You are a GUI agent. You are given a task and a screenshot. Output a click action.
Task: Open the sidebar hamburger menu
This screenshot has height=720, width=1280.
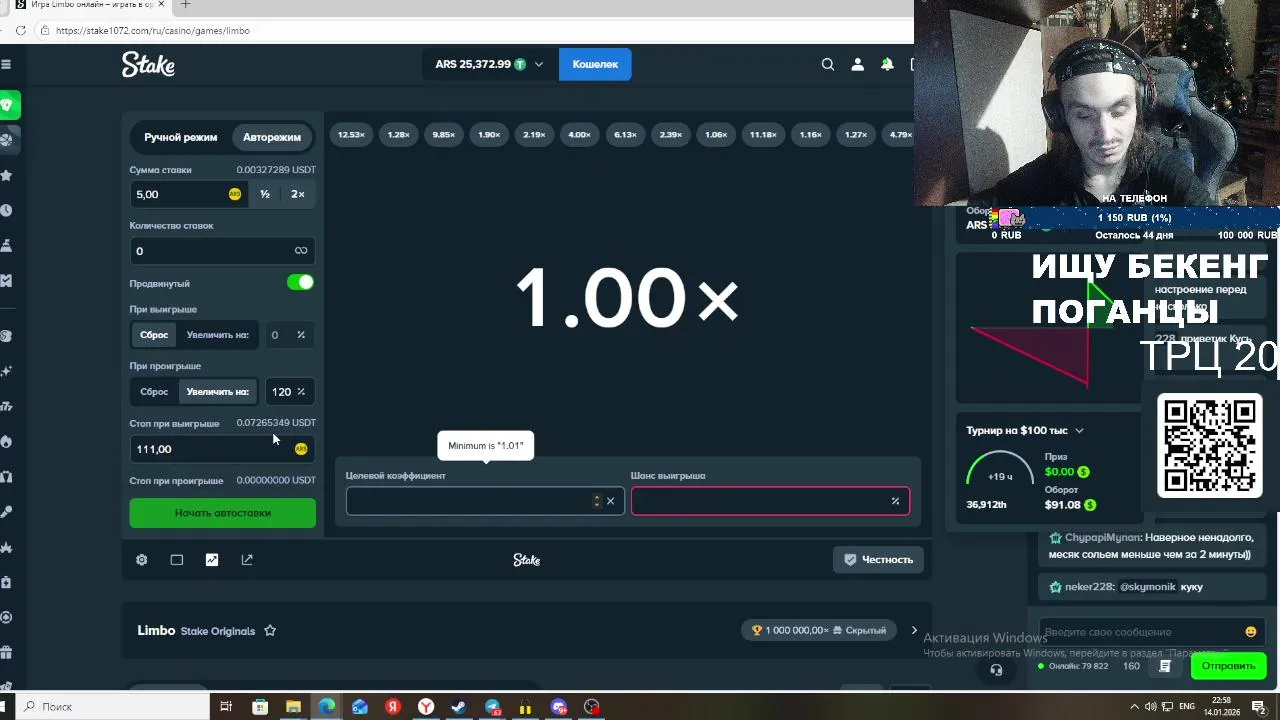click(x=6, y=64)
